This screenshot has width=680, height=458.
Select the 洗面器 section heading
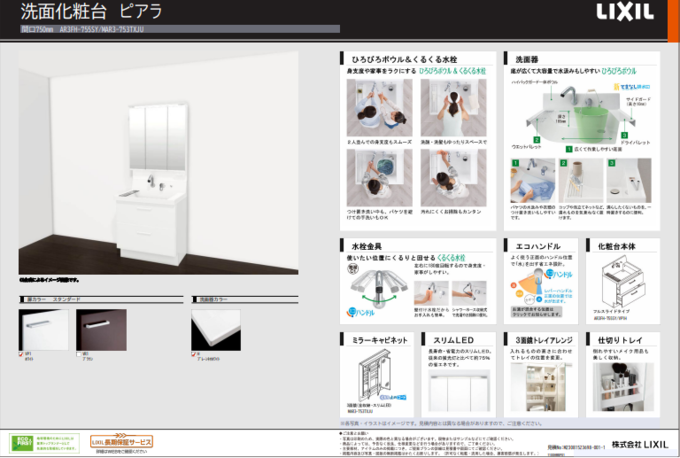point(527,59)
